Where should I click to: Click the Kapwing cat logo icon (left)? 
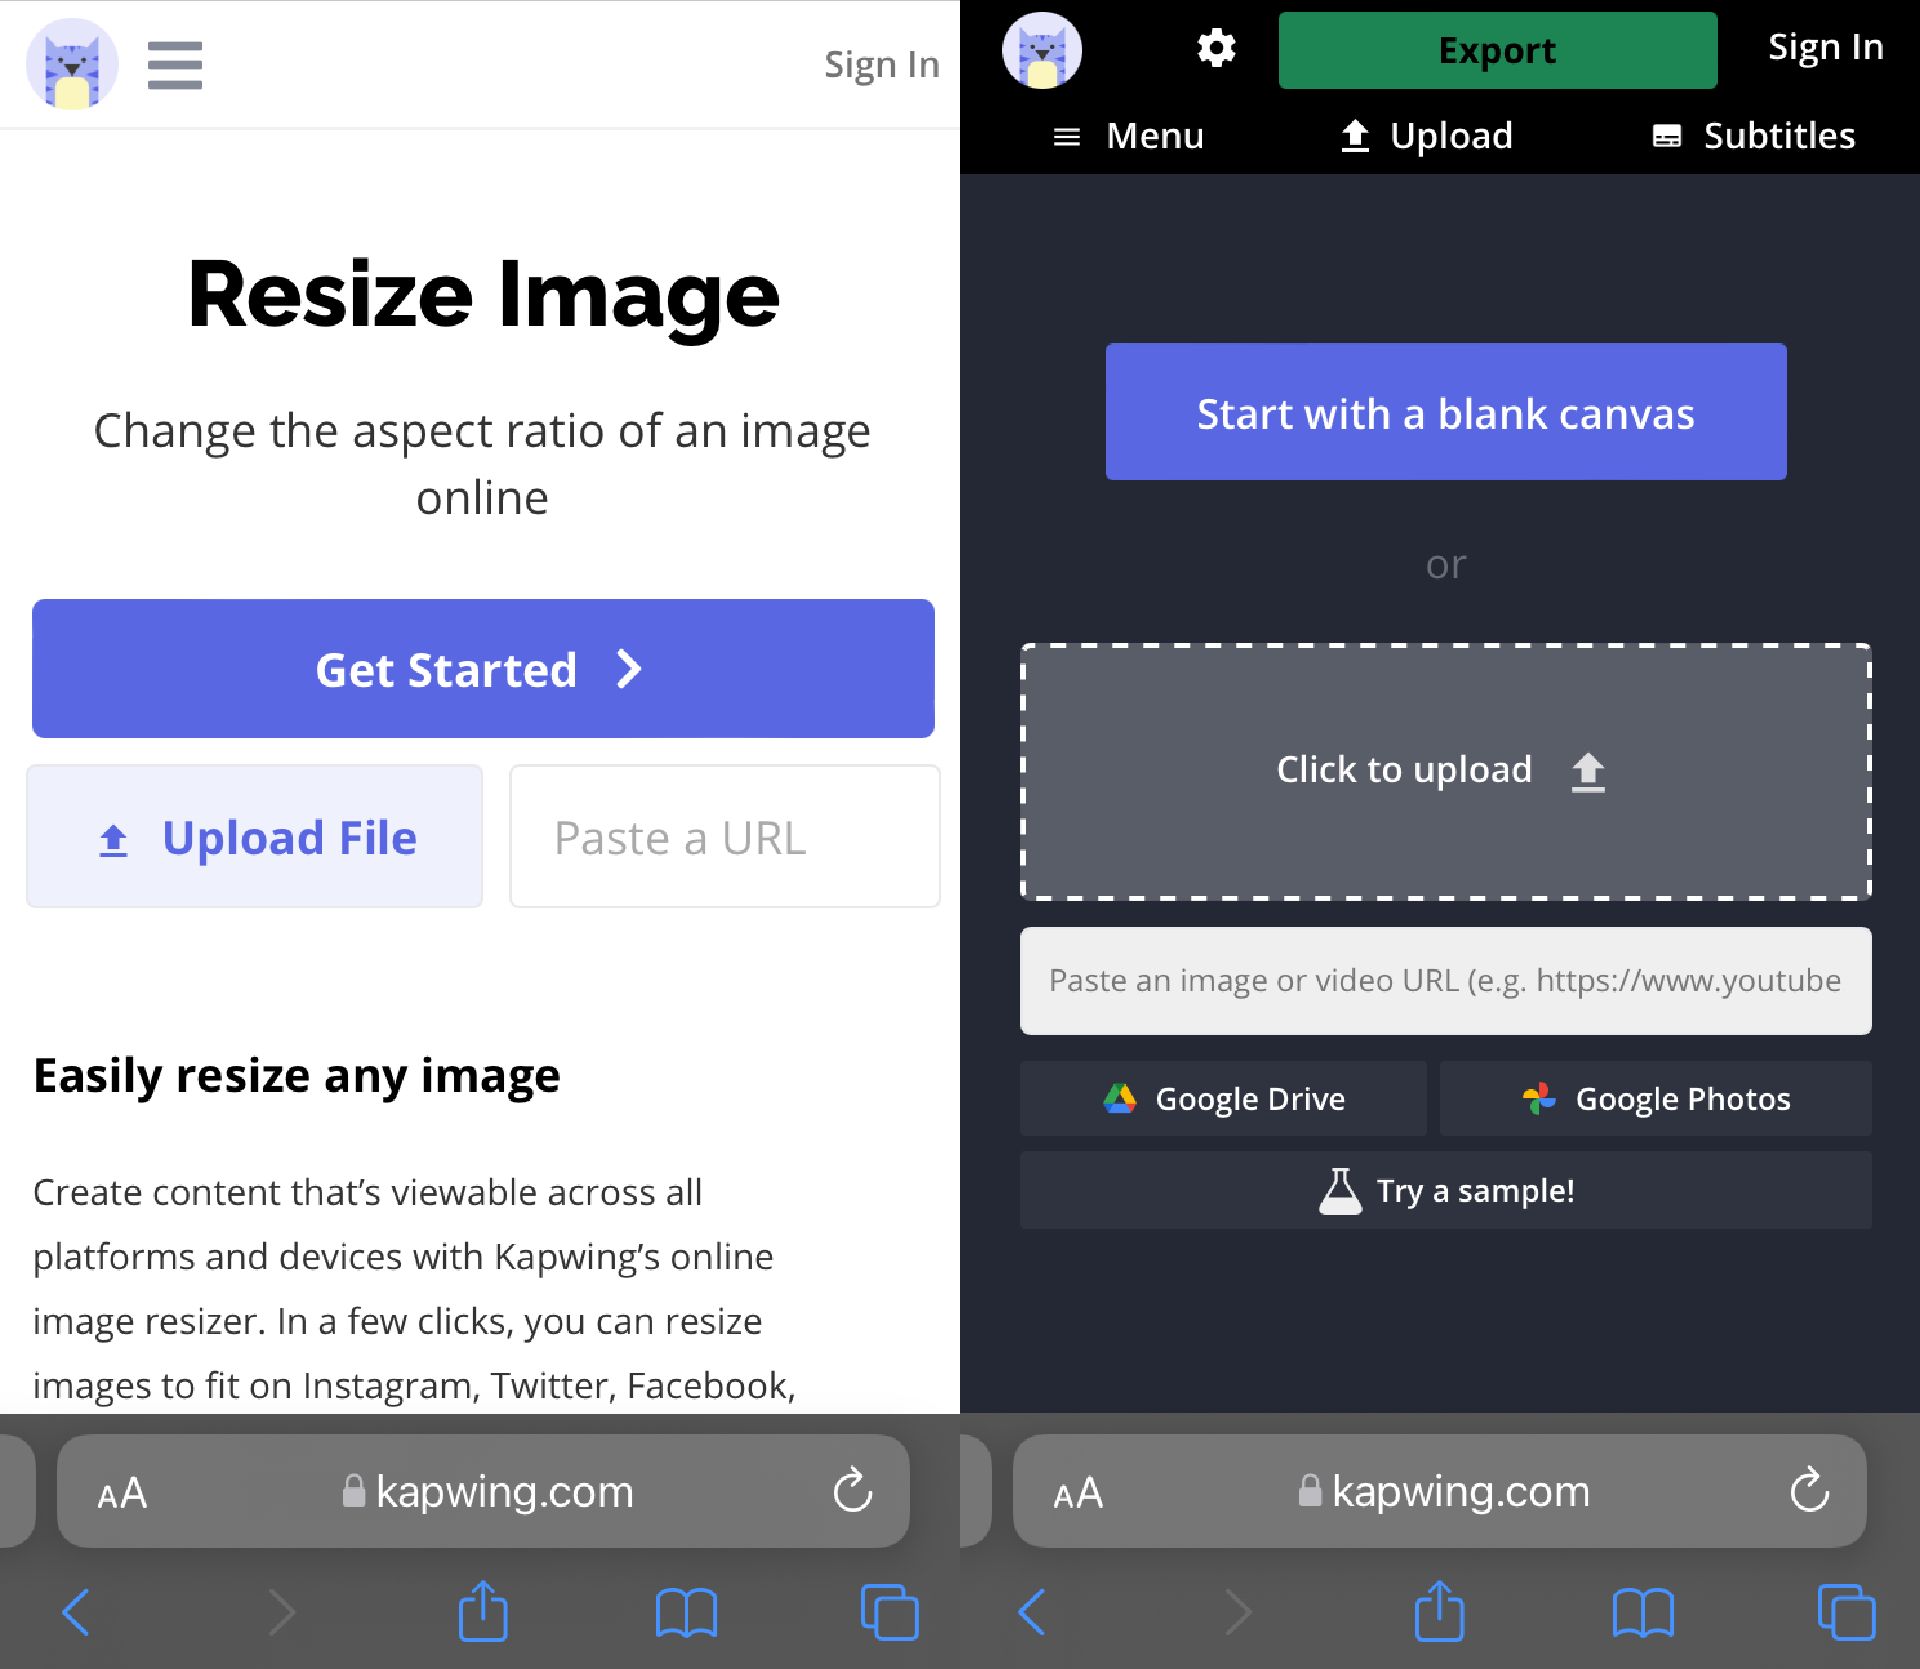tap(70, 65)
